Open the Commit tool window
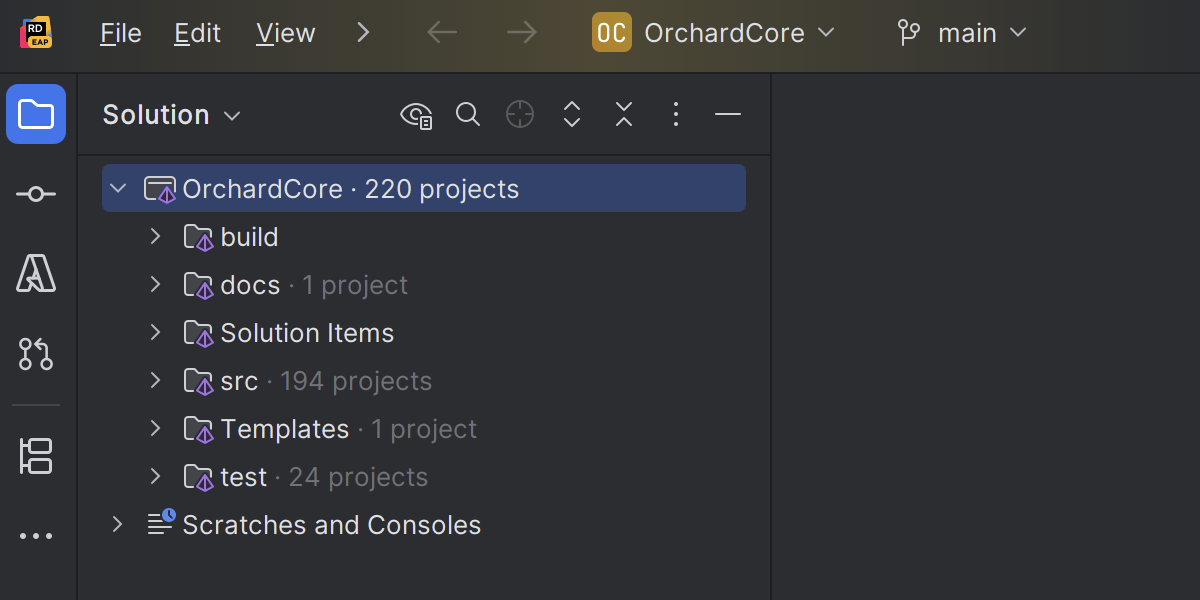Screen dimensions: 1200x600 coord(36,194)
